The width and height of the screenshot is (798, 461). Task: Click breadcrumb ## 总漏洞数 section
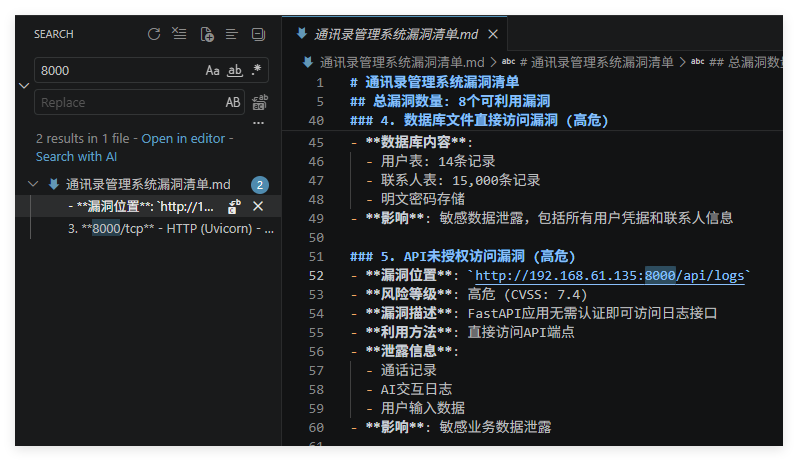(x=746, y=63)
